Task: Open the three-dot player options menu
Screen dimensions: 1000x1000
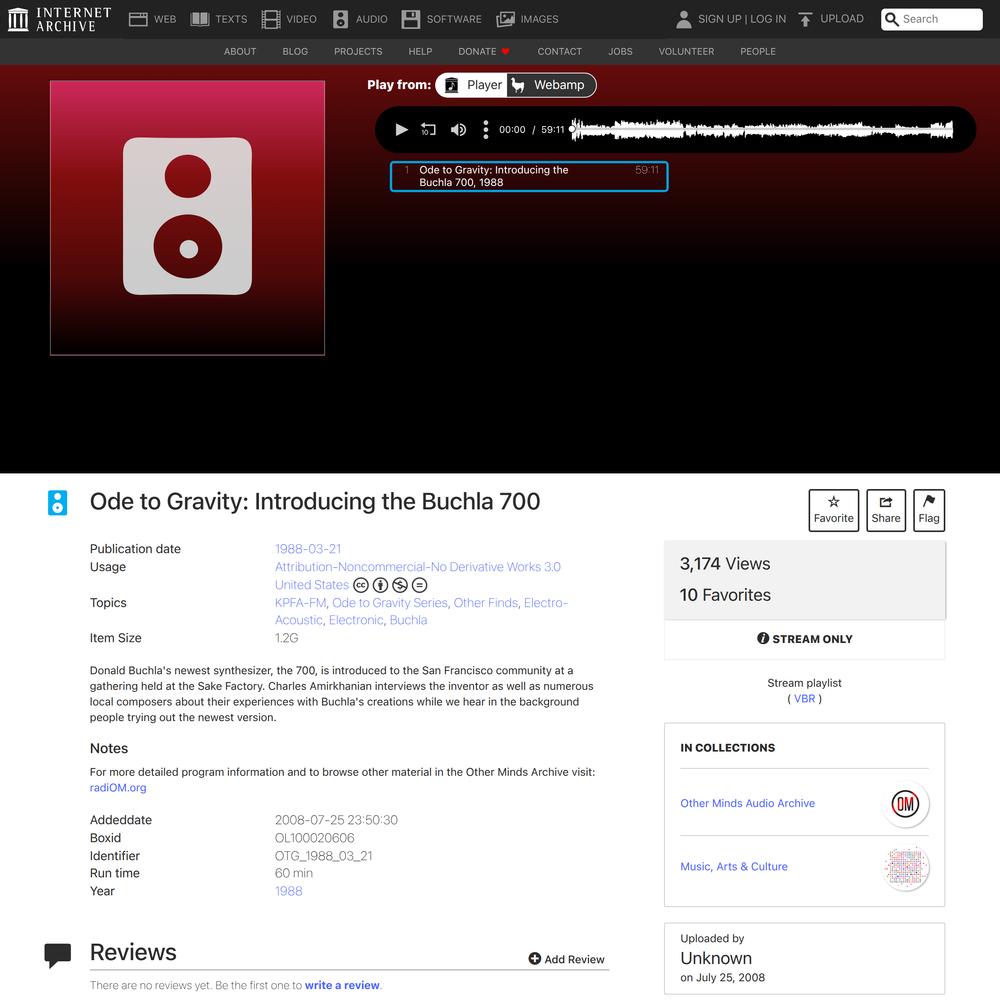Action: [x=486, y=129]
